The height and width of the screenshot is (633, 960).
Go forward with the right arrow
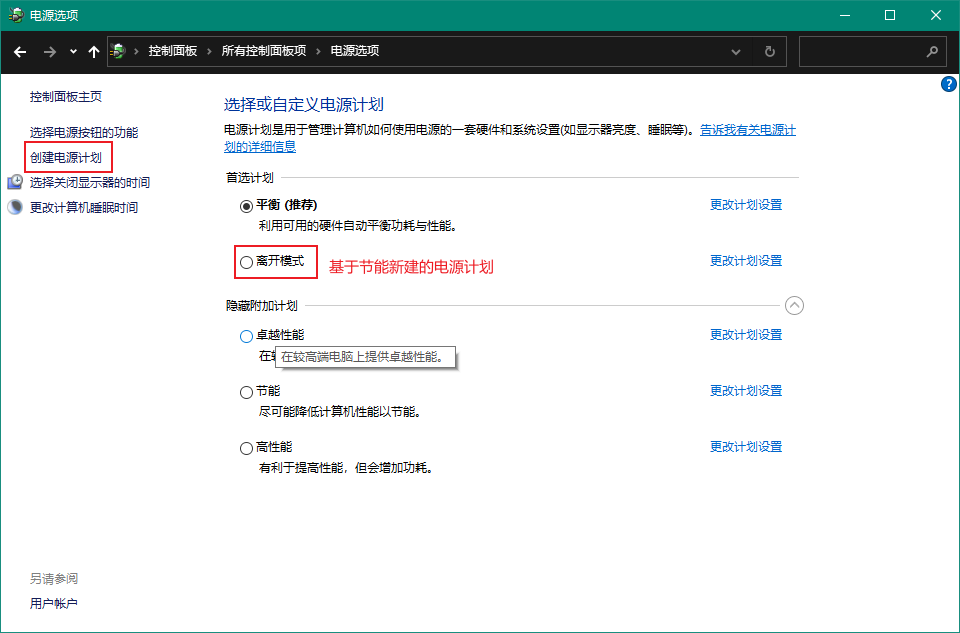tap(50, 52)
